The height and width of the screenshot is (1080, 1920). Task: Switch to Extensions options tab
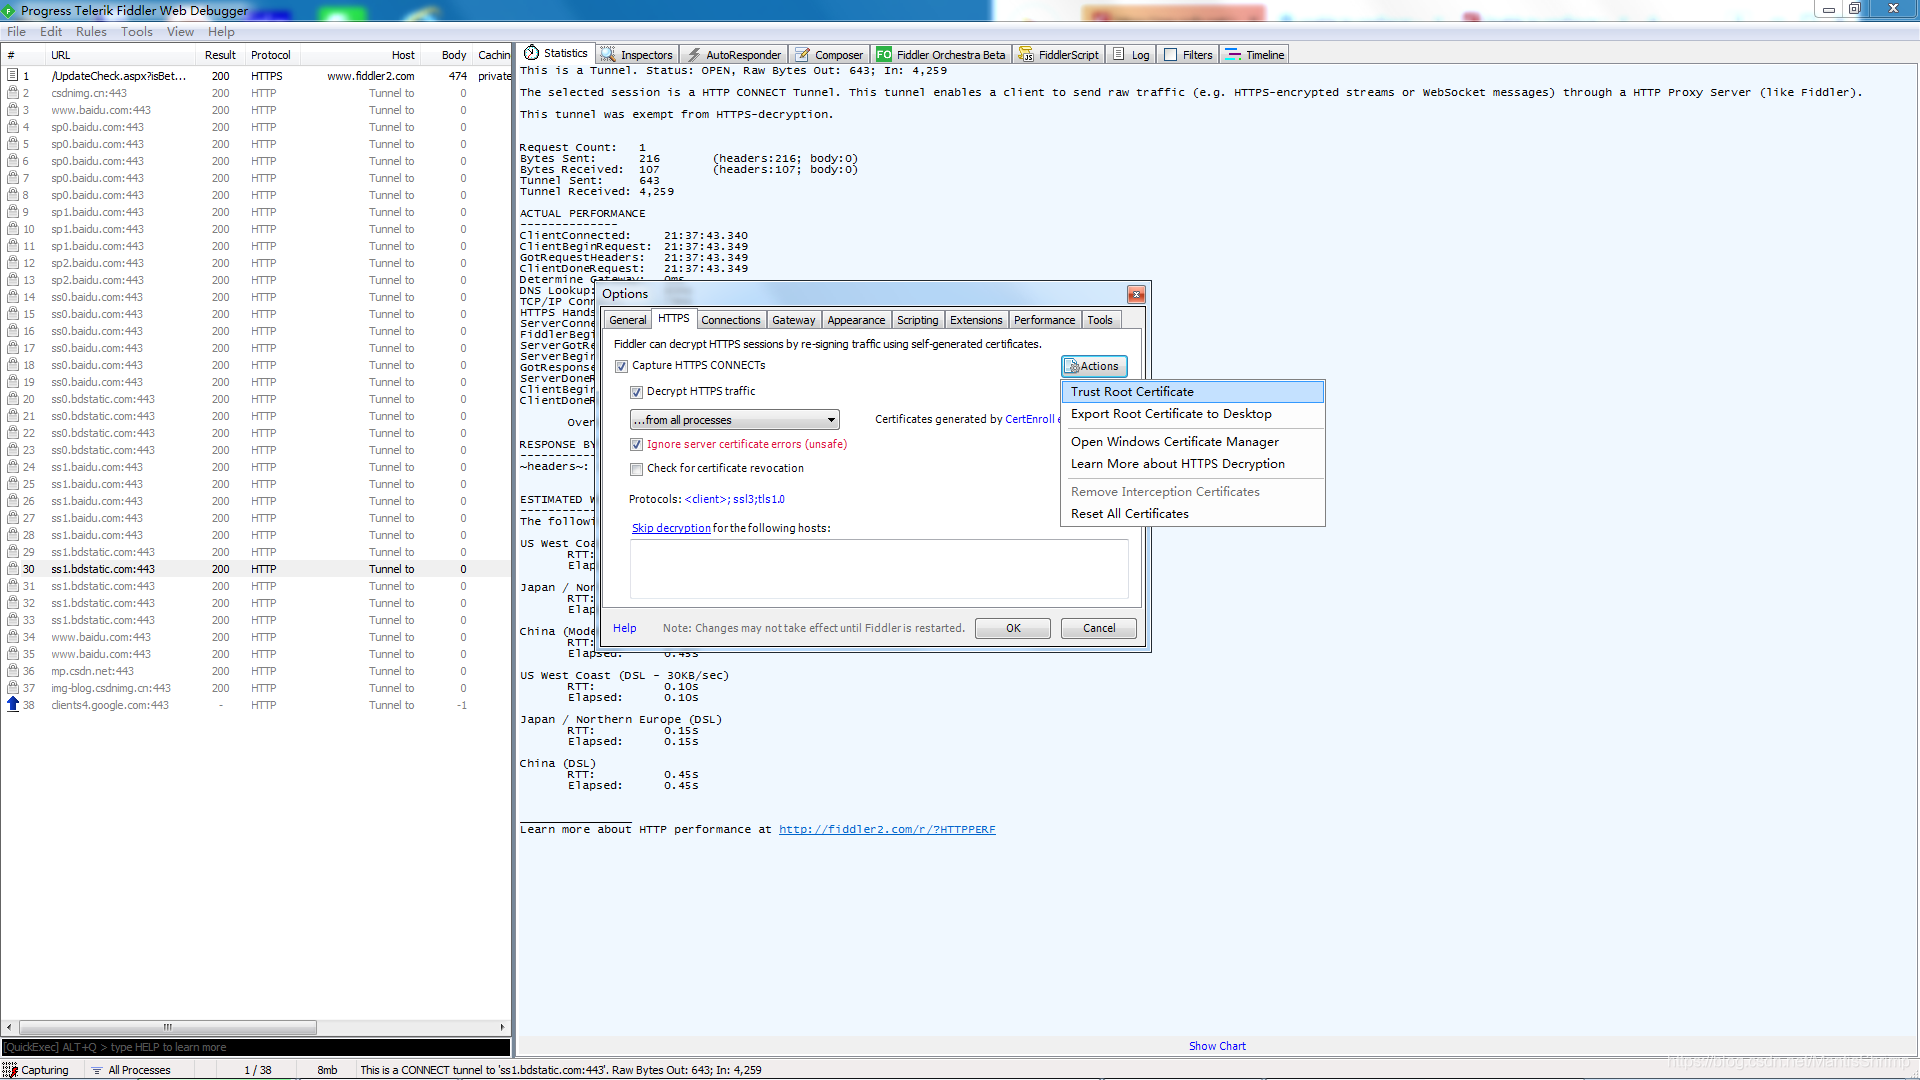coord(976,320)
